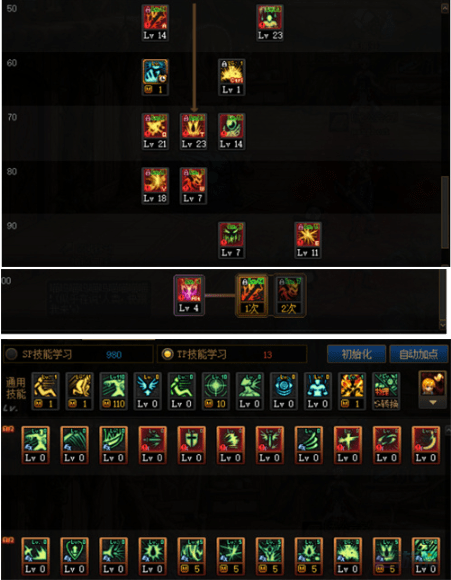Select the purple-framed Lv 4 awakening skill
Screen dimensions: 451x580
pyautogui.click(x=189, y=295)
